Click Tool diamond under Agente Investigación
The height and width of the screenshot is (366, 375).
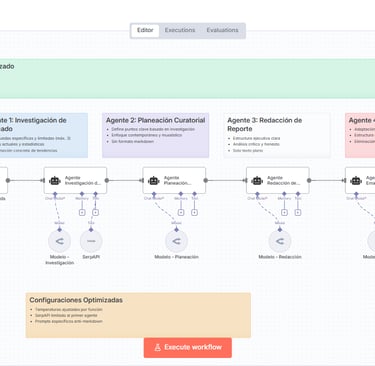95,194
